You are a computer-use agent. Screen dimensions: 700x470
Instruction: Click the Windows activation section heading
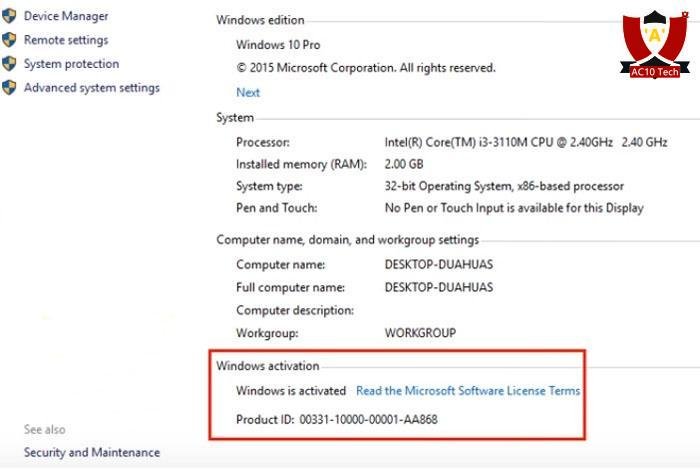coord(268,366)
